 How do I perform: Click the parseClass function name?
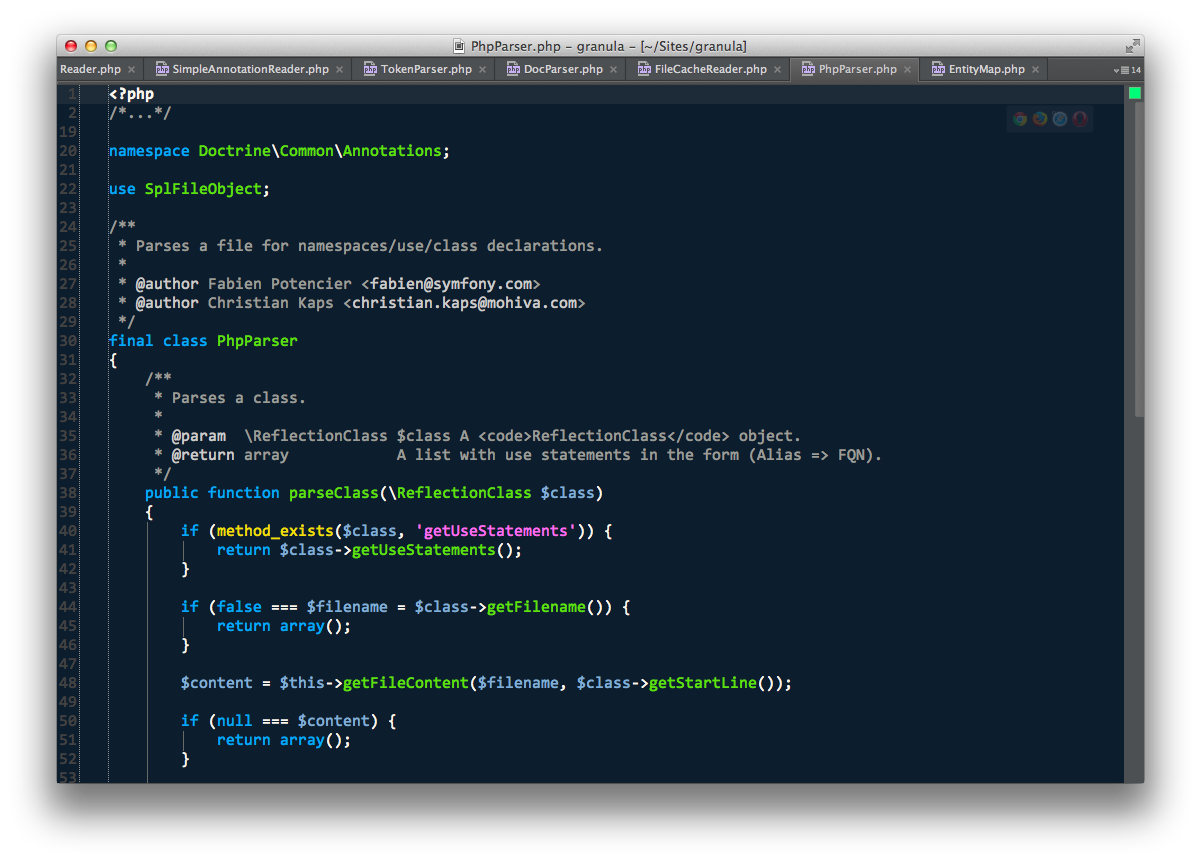point(334,493)
